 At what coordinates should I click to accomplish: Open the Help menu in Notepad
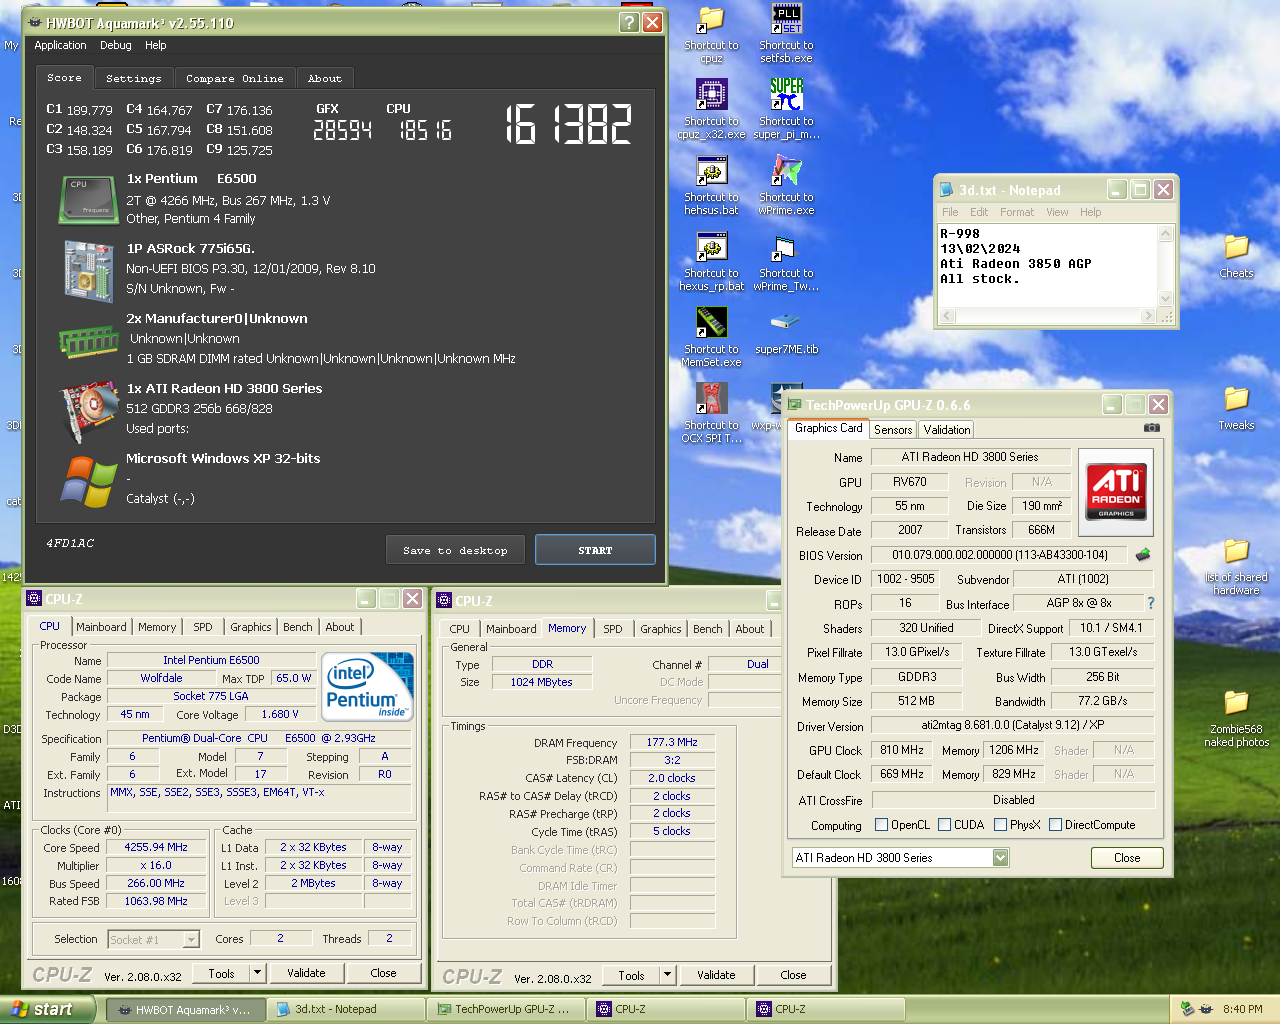pyautogui.click(x=1090, y=212)
